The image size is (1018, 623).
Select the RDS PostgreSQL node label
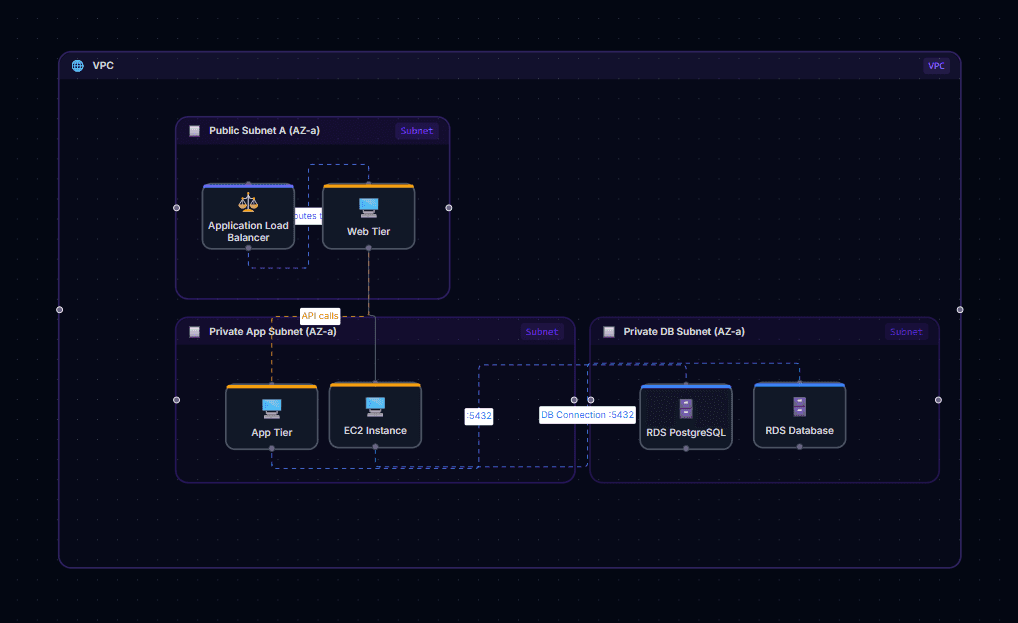[686, 433]
